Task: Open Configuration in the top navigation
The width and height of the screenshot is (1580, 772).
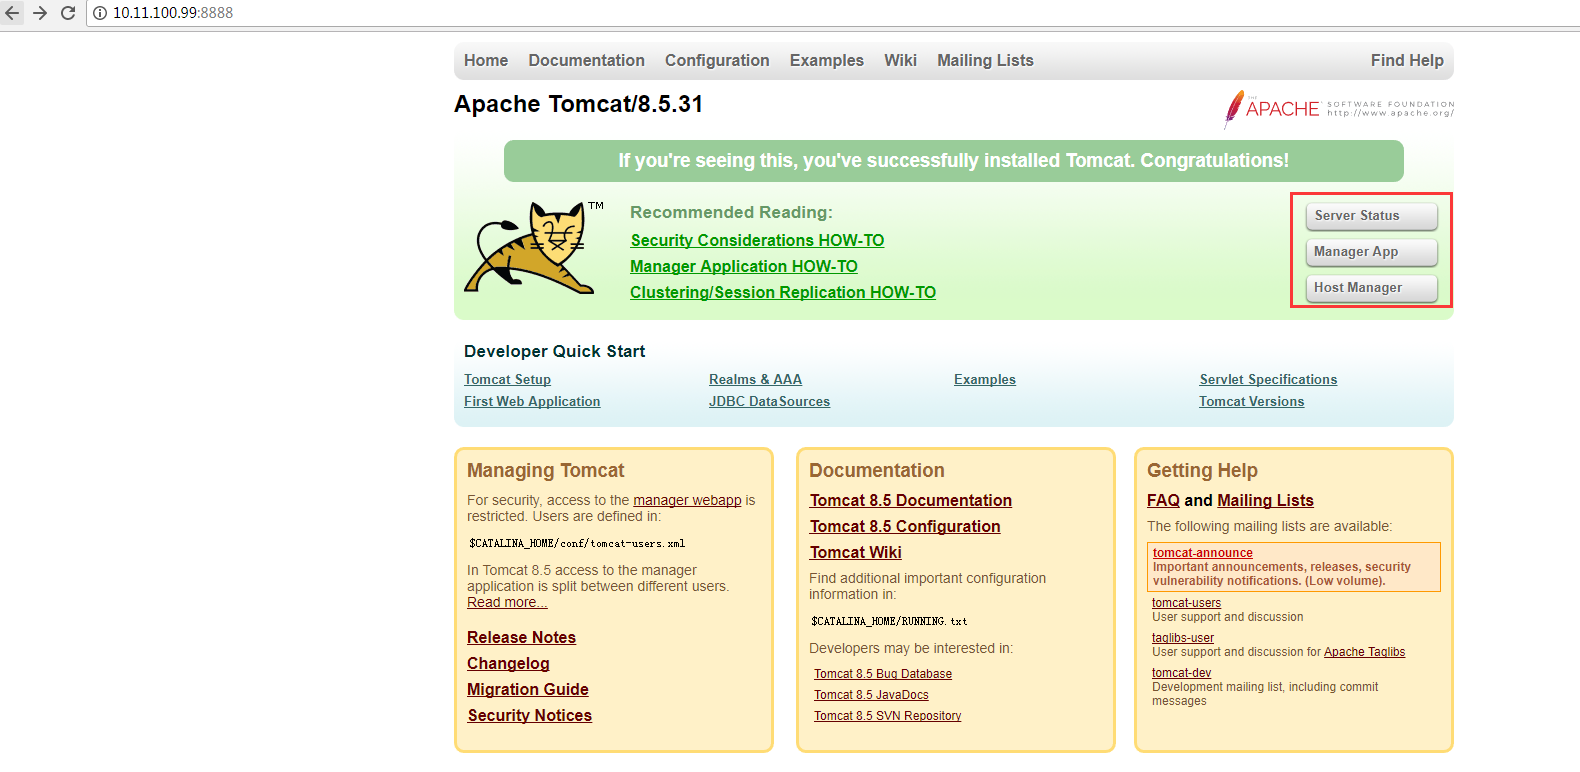Action: pyautogui.click(x=717, y=60)
